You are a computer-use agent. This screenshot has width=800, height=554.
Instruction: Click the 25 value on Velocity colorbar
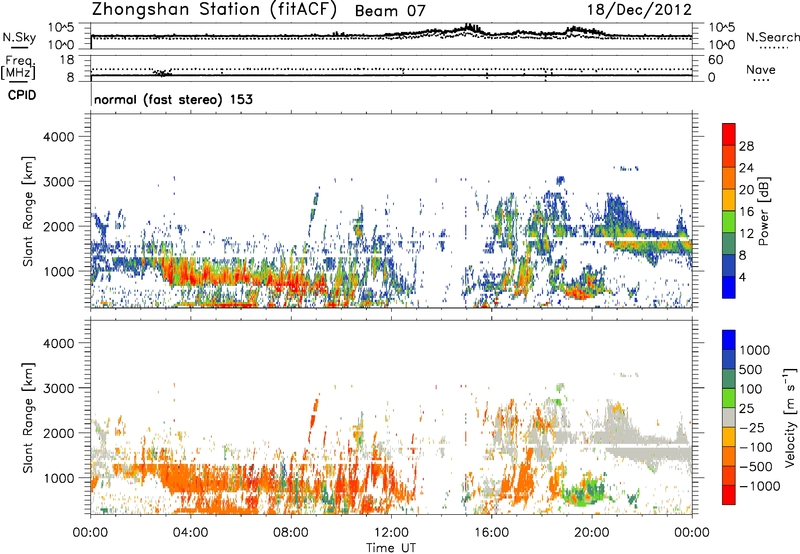click(x=746, y=408)
